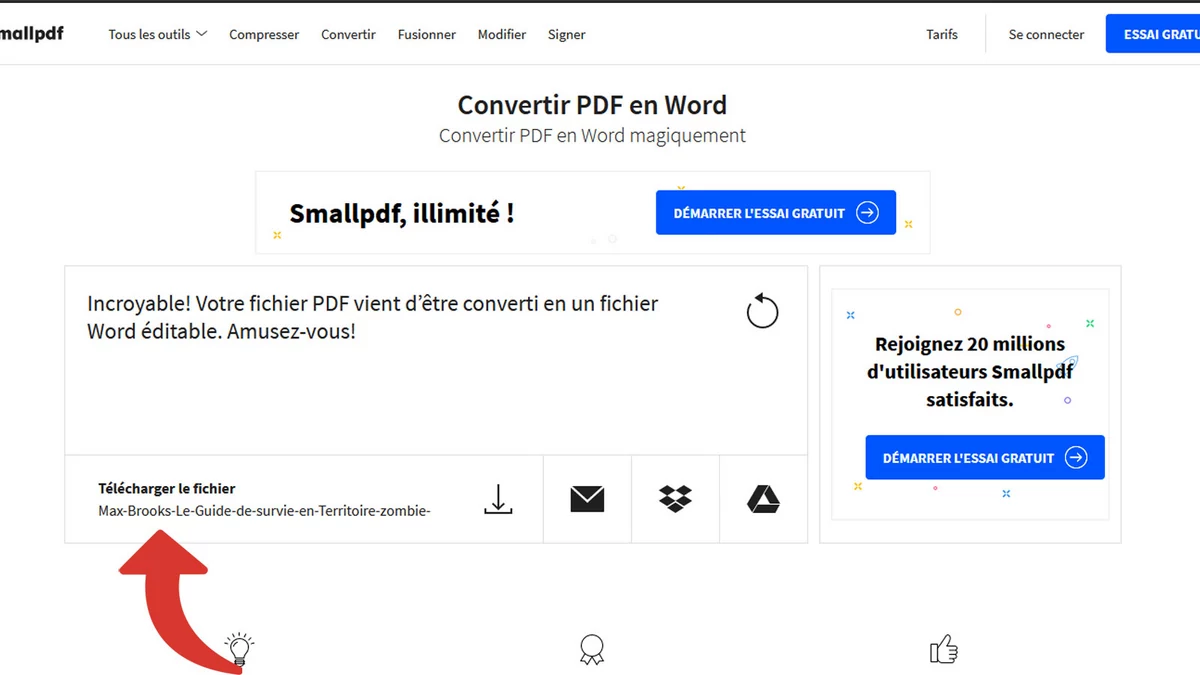Click the download arrow icon
The width and height of the screenshot is (1200, 675).
tap(498, 499)
